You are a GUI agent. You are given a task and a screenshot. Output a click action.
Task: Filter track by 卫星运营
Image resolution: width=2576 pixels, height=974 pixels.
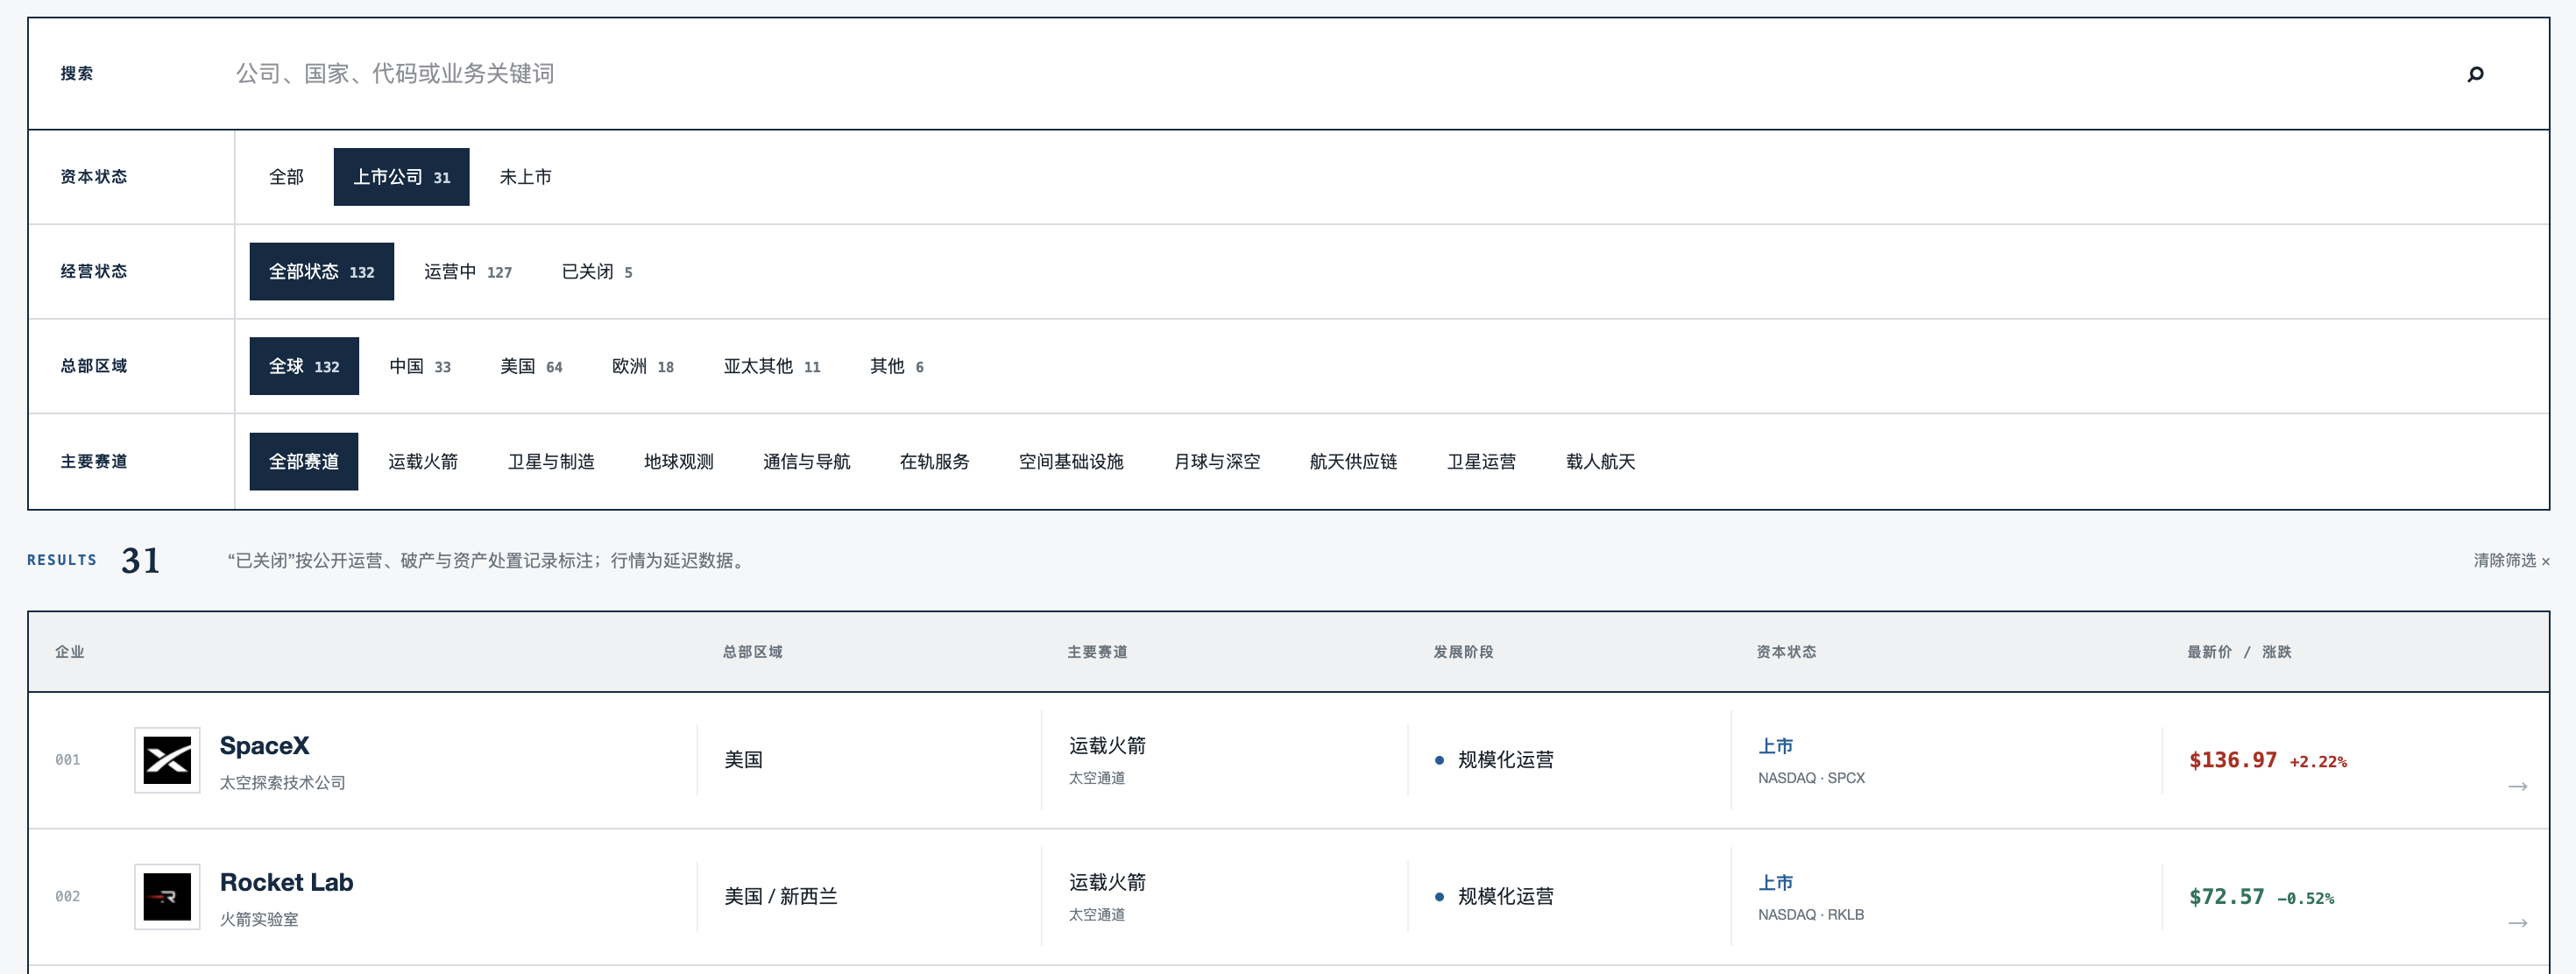[1481, 462]
